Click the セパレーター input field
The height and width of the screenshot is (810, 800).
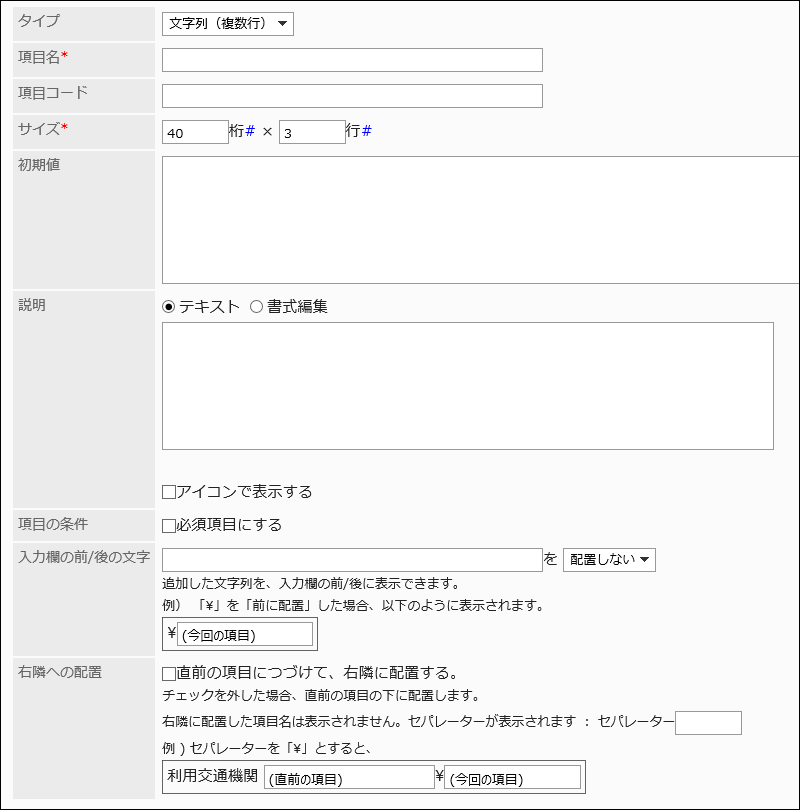click(x=709, y=723)
